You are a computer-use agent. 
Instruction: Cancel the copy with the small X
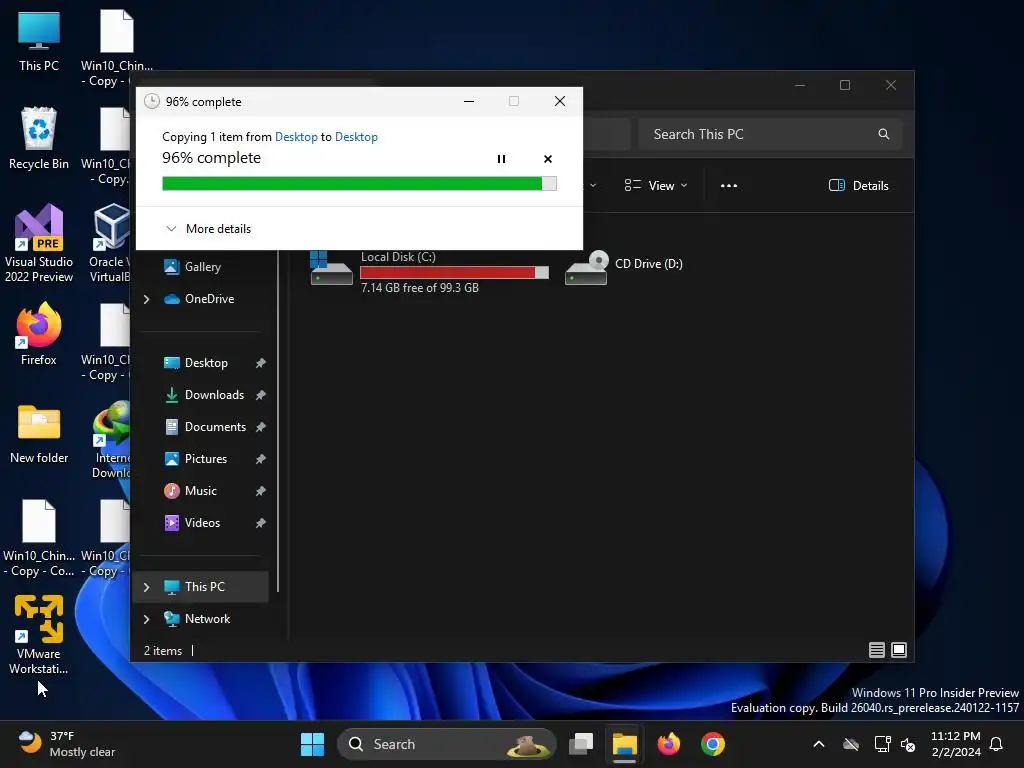tap(547, 159)
